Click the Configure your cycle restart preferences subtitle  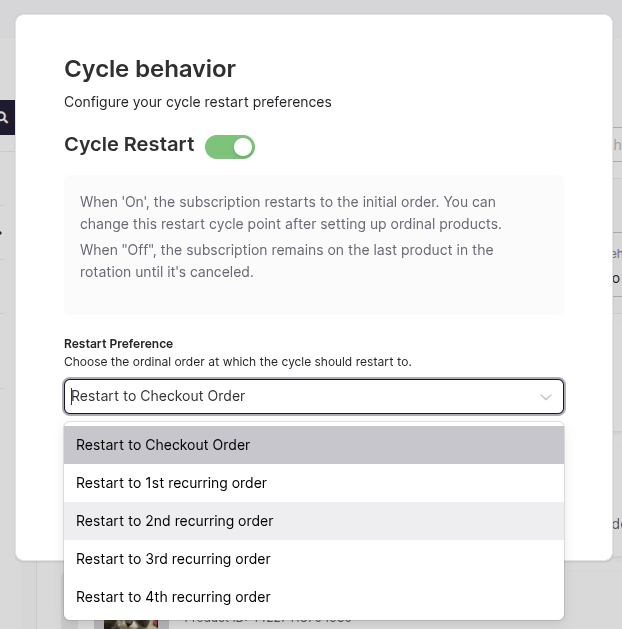click(198, 102)
